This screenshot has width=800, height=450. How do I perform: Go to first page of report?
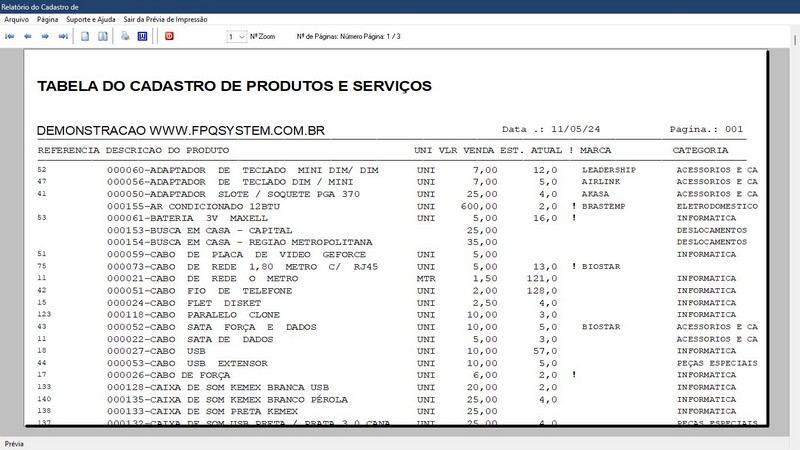pyautogui.click(x=10, y=36)
